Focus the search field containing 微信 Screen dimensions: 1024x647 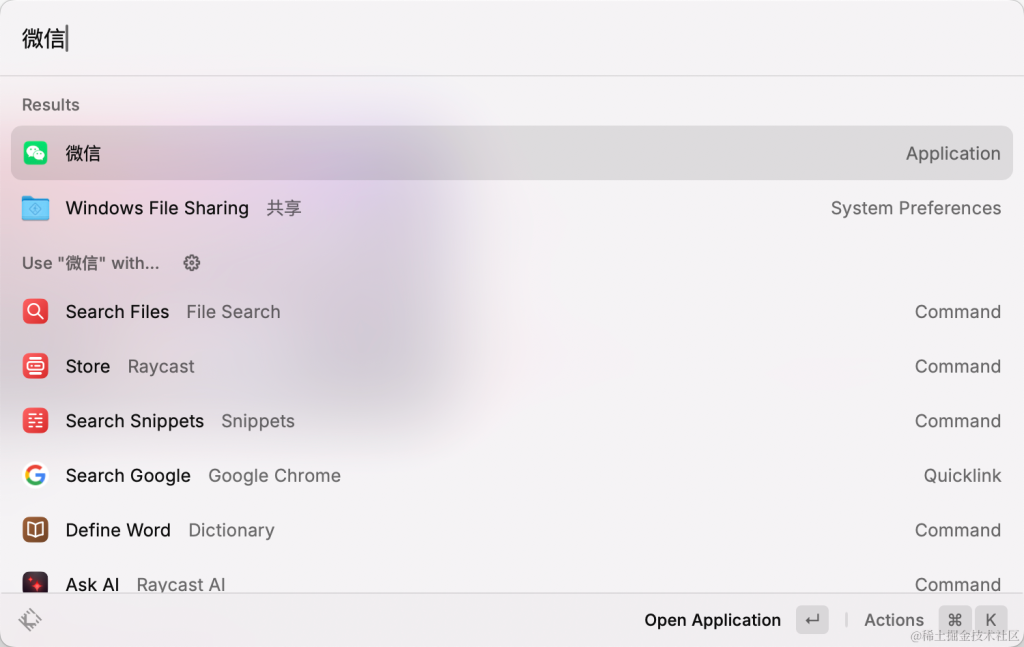coord(512,39)
